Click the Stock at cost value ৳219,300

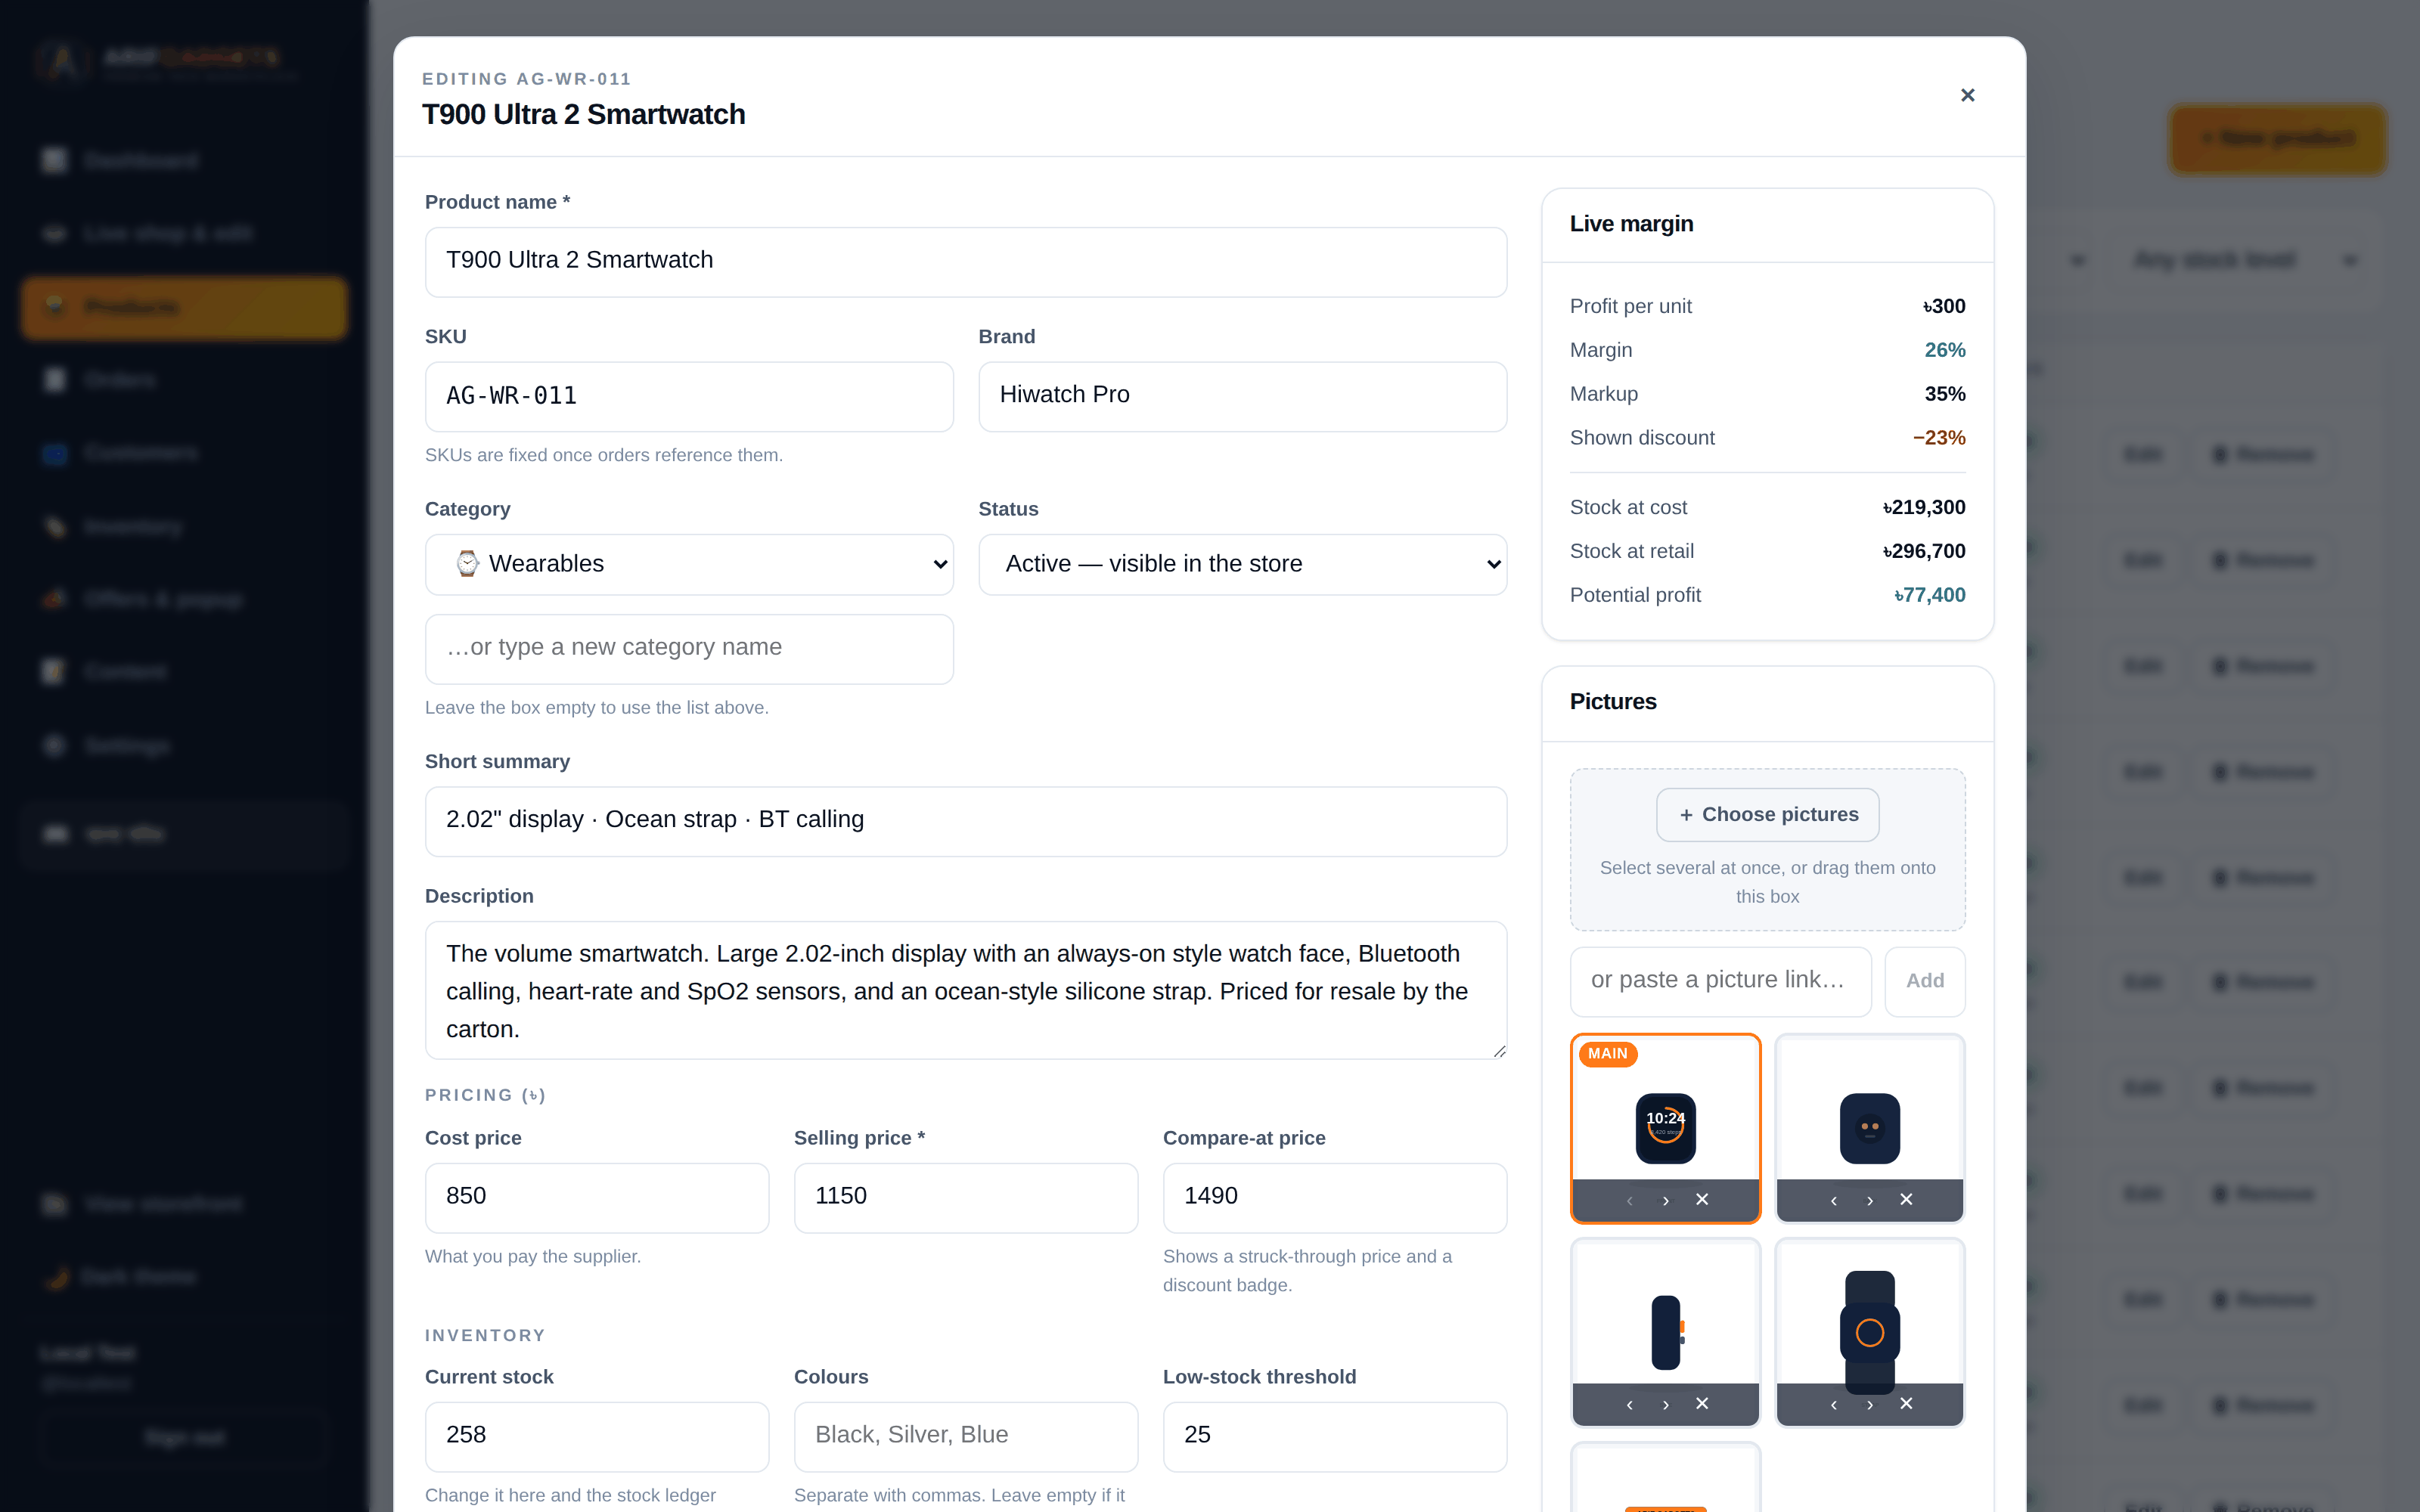[1924, 507]
